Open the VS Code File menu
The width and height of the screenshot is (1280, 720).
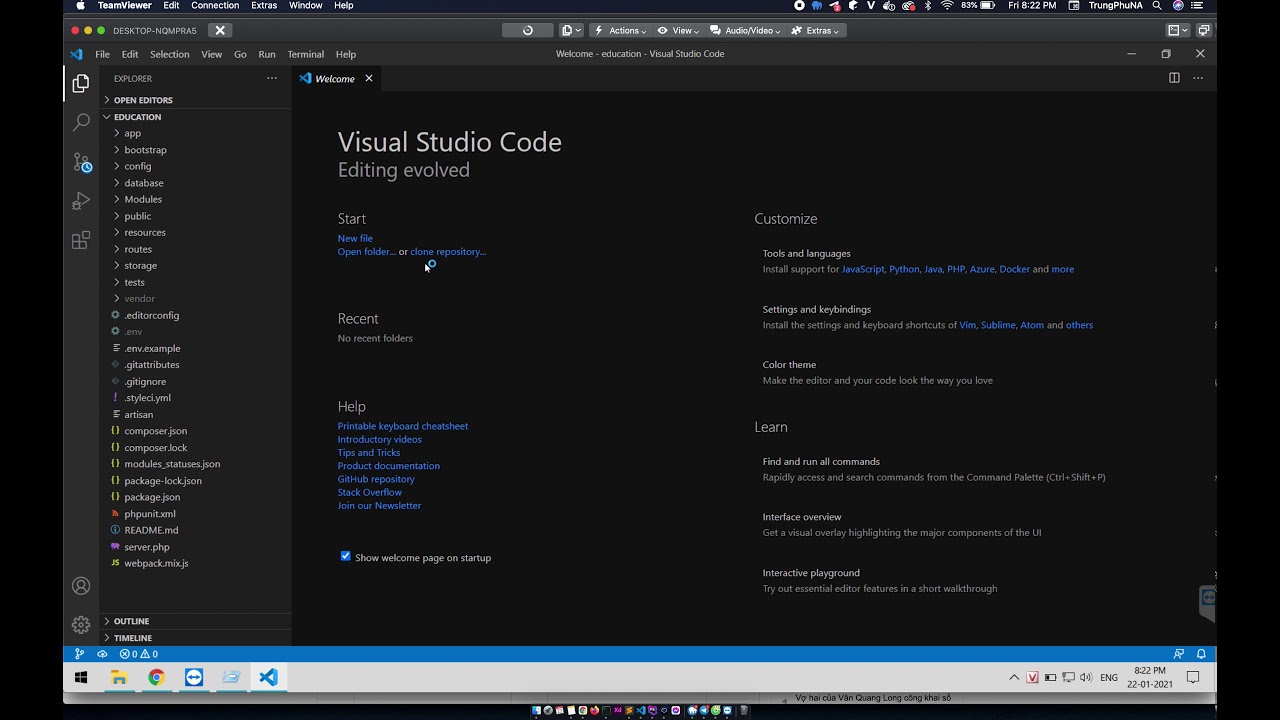[102, 54]
